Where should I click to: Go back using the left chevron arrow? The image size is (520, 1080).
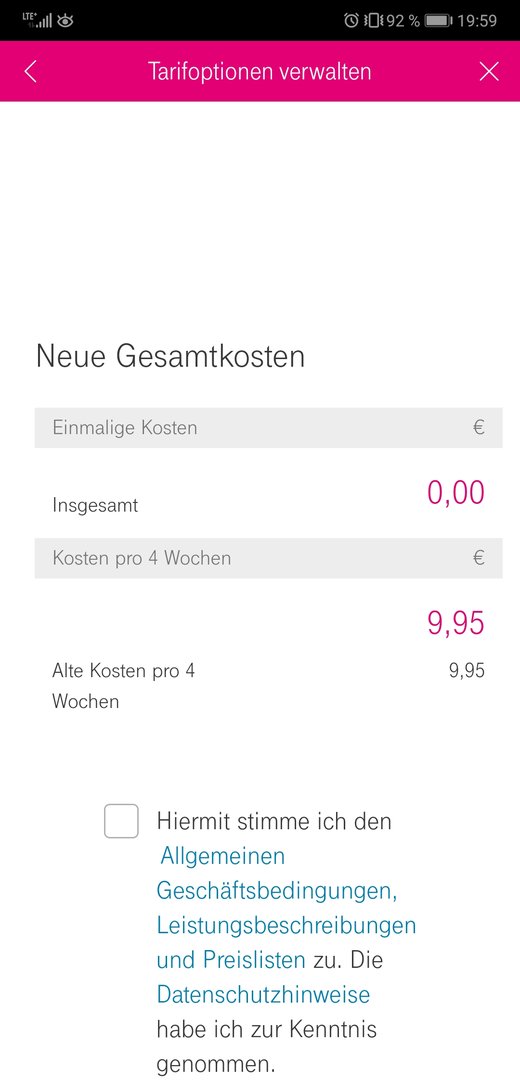(30, 72)
